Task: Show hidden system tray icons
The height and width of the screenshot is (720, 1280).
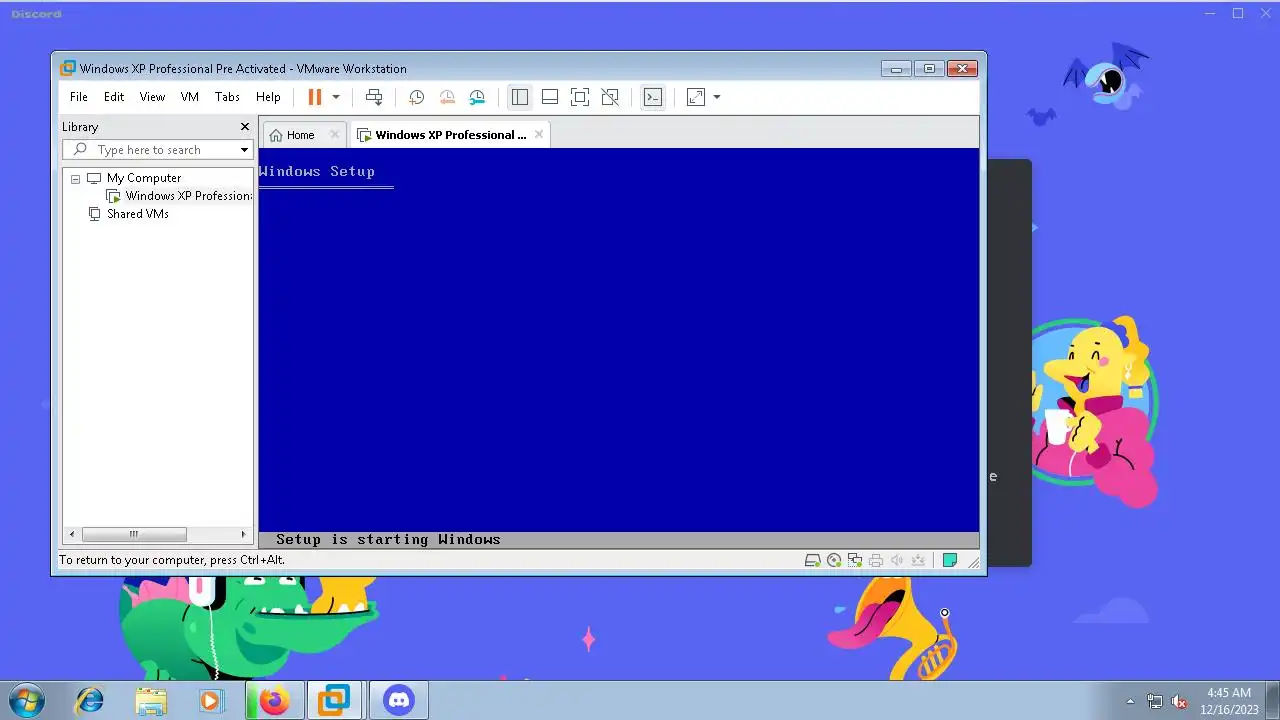Action: 1131,701
